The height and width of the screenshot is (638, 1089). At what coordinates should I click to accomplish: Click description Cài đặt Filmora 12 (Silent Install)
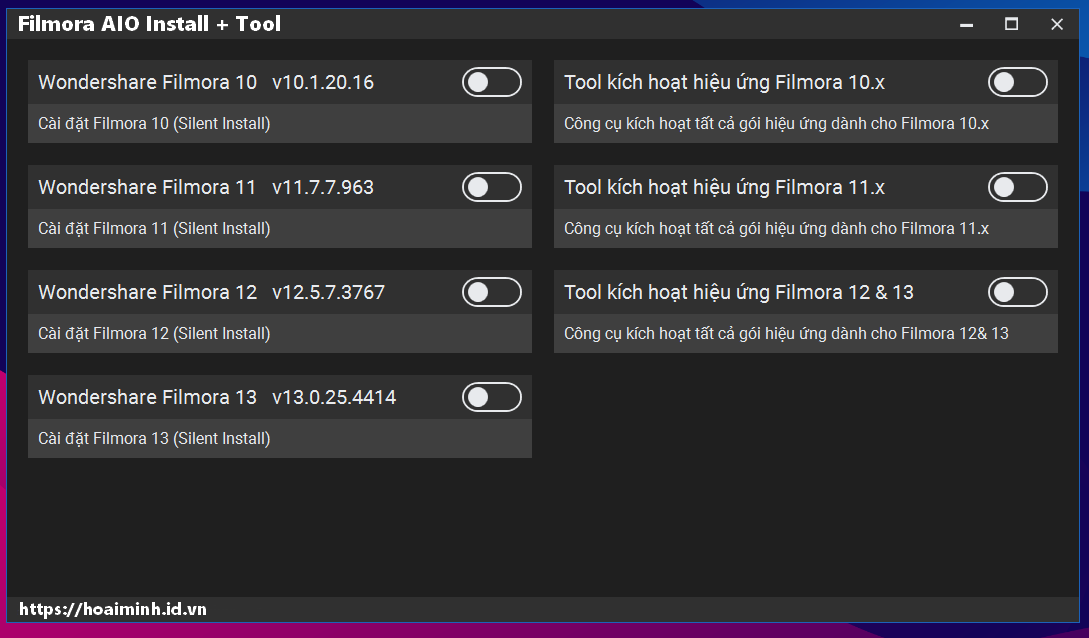coord(154,333)
